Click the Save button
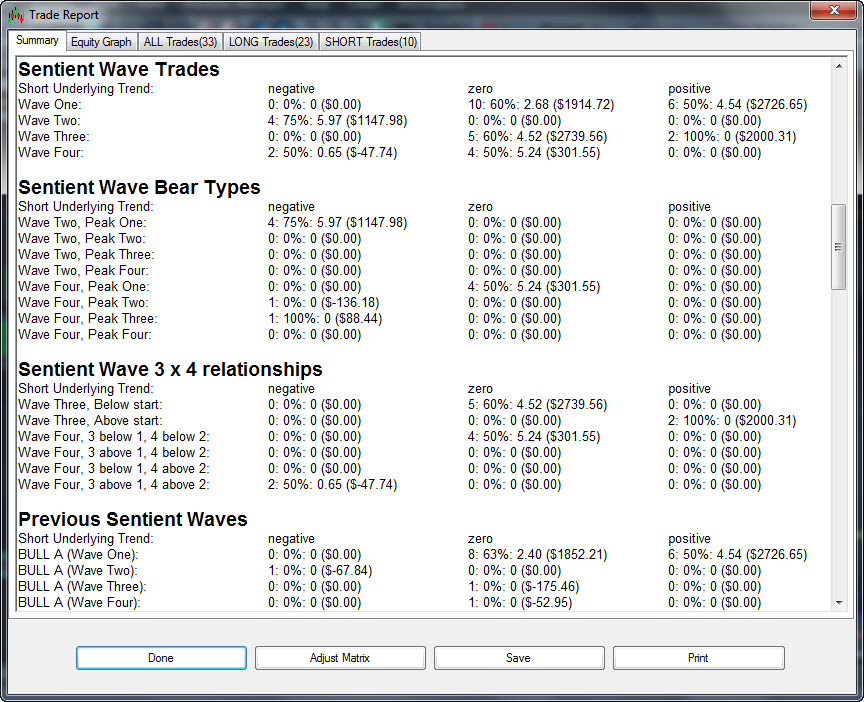The image size is (864, 702). (519, 658)
